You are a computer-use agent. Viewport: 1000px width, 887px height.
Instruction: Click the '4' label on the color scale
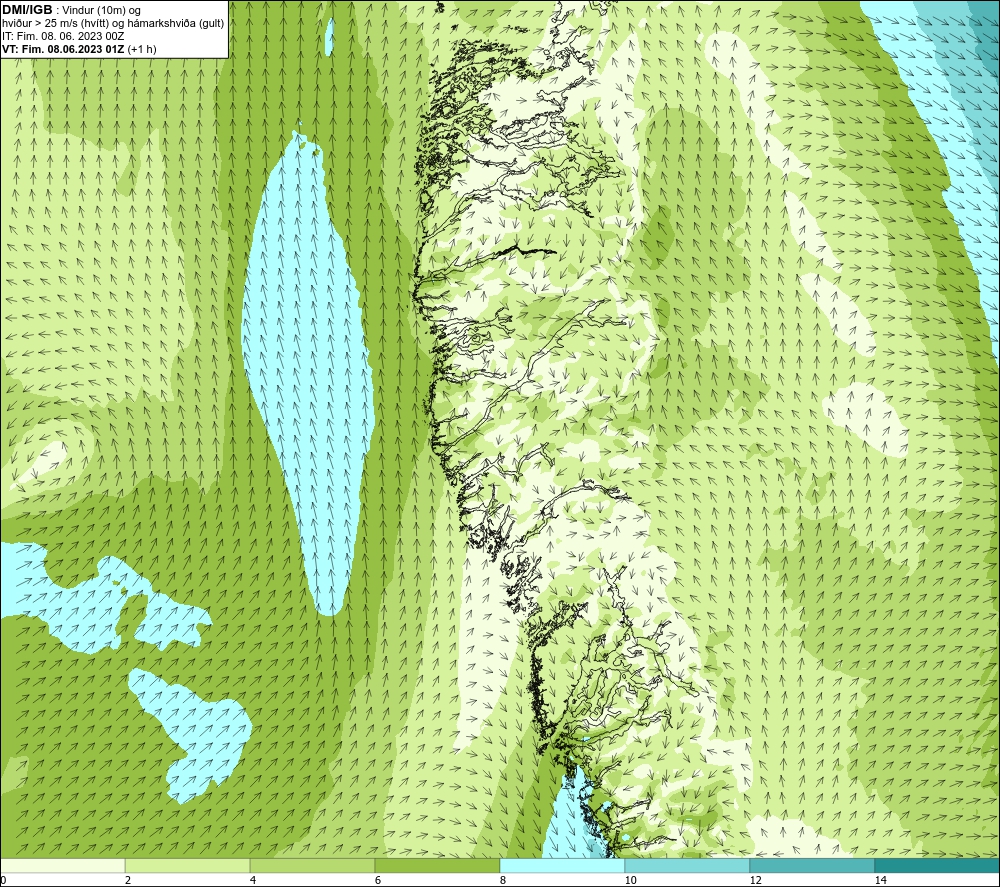tap(253, 880)
